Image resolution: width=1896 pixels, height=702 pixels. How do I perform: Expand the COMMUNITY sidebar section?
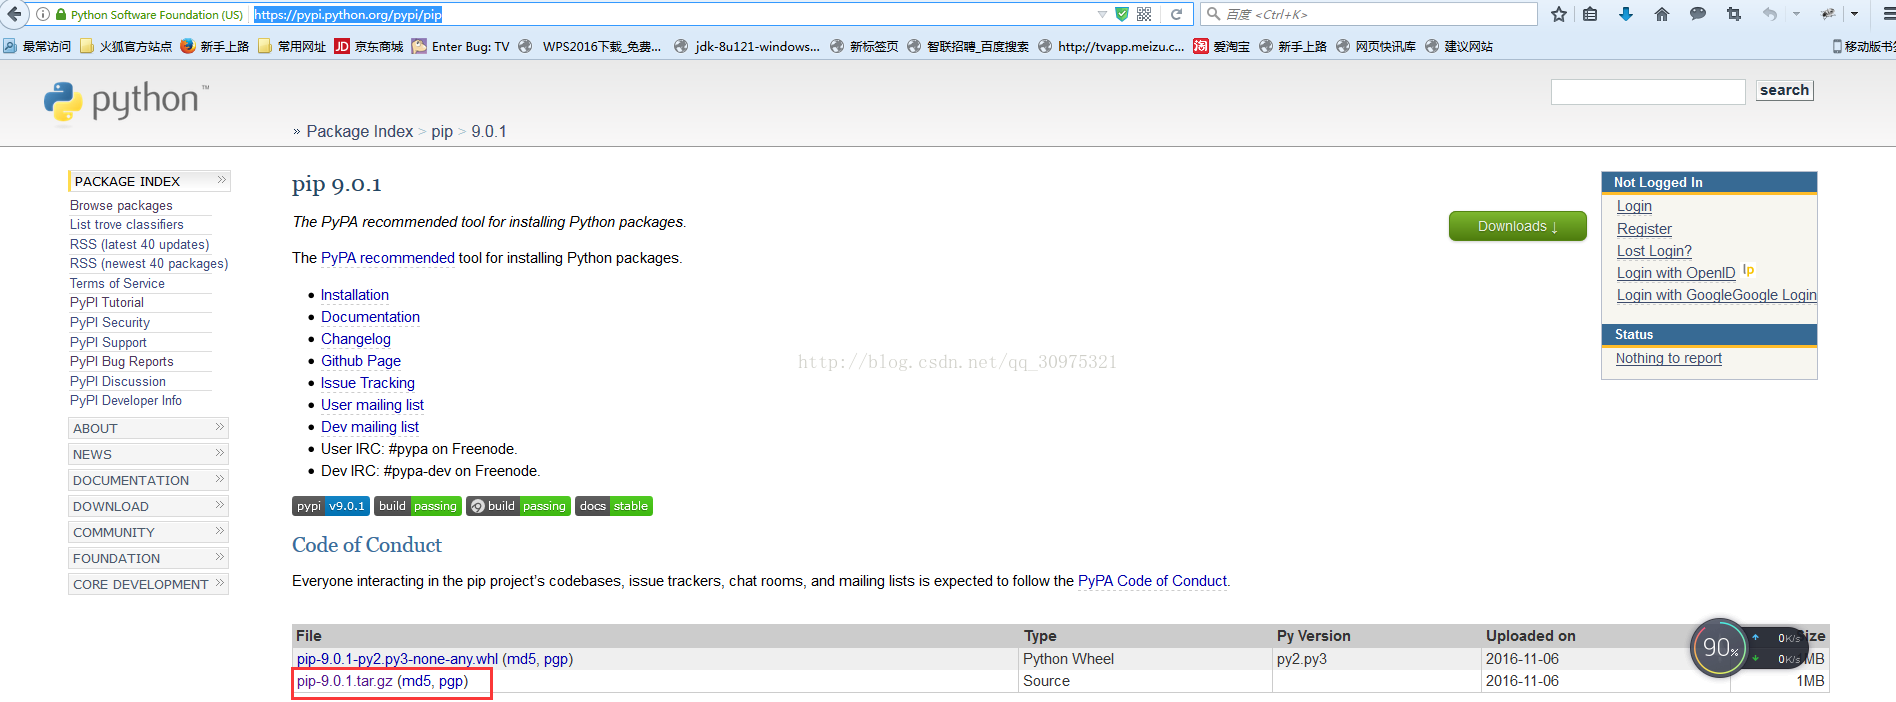149,532
